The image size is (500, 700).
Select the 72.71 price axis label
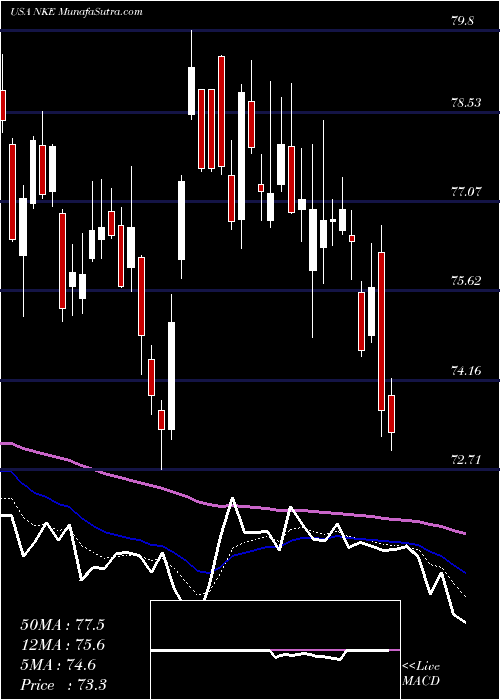click(466, 459)
